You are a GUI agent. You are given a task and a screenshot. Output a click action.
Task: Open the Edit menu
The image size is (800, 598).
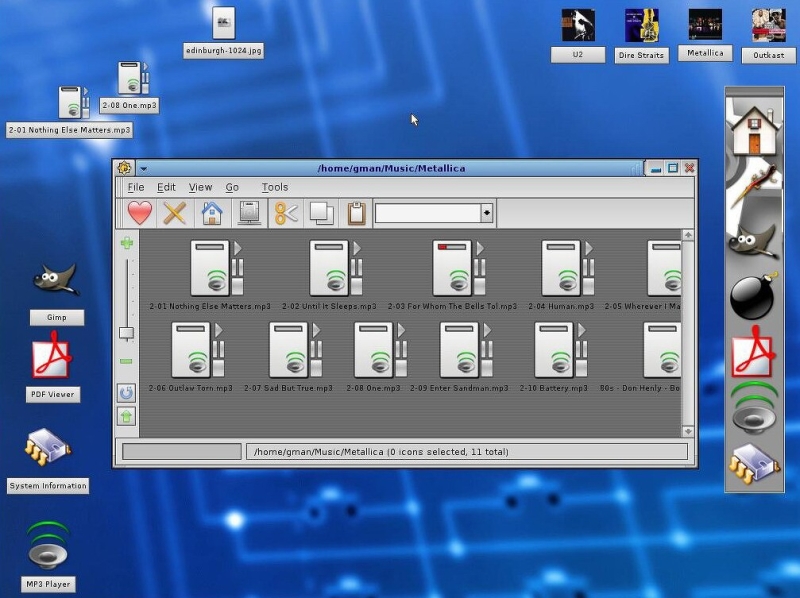(x=166, y=187)
